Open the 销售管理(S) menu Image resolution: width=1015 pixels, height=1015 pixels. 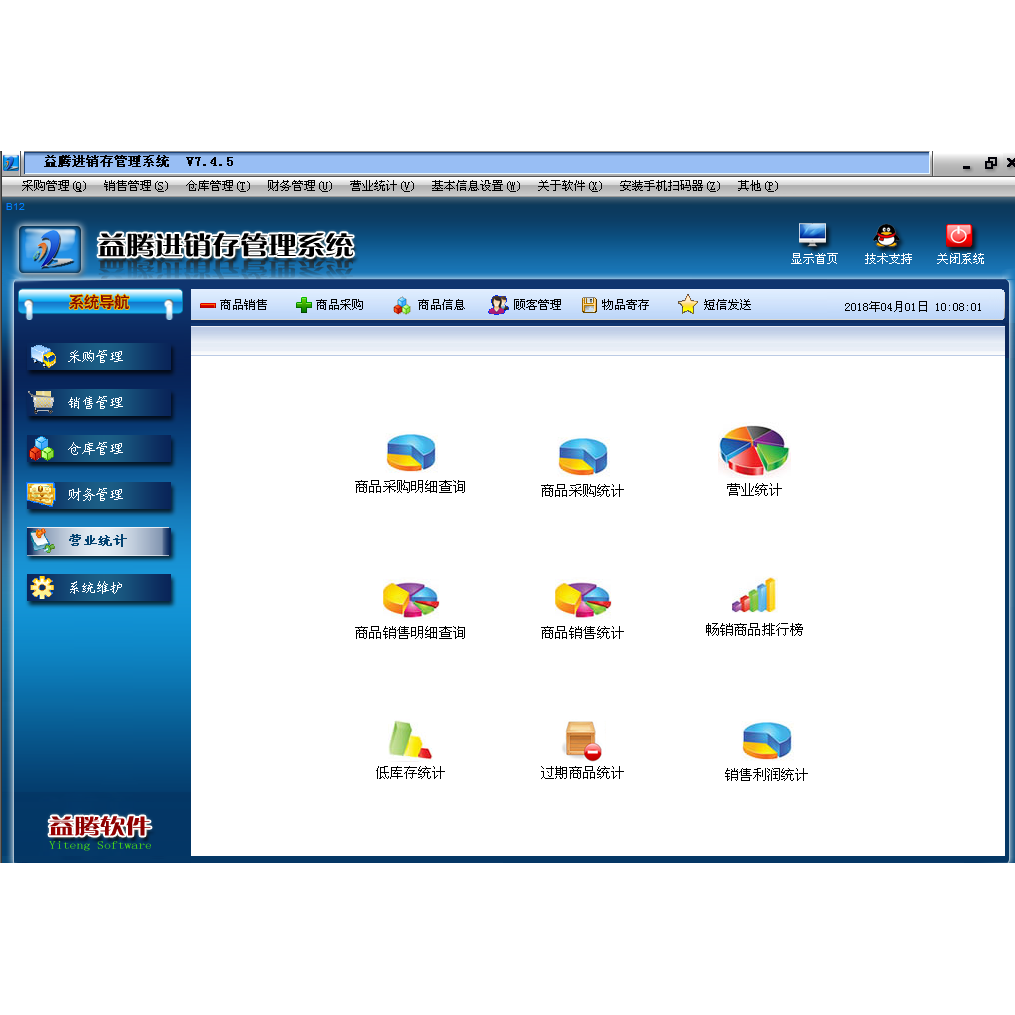(136, 186)
